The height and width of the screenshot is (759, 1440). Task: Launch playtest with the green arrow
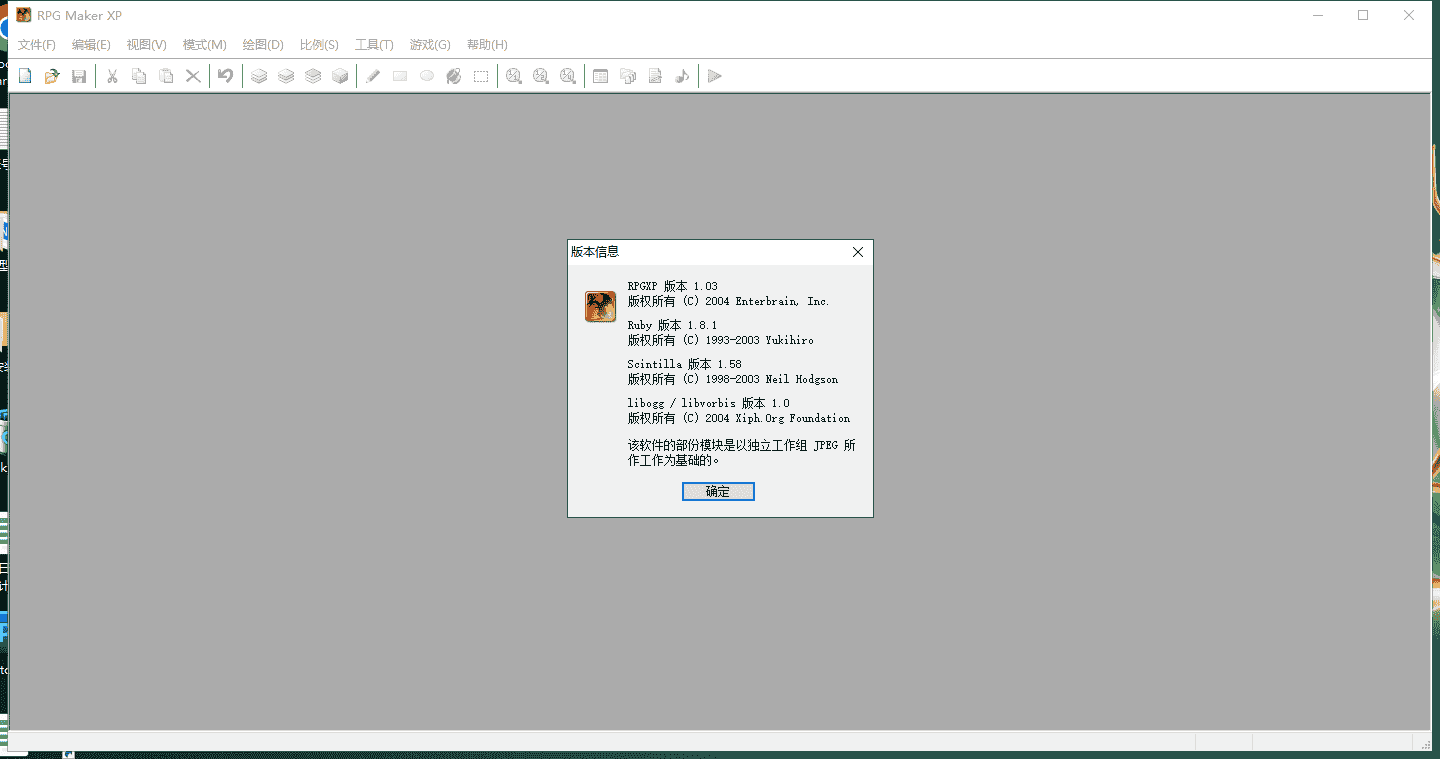click(714, 75)
